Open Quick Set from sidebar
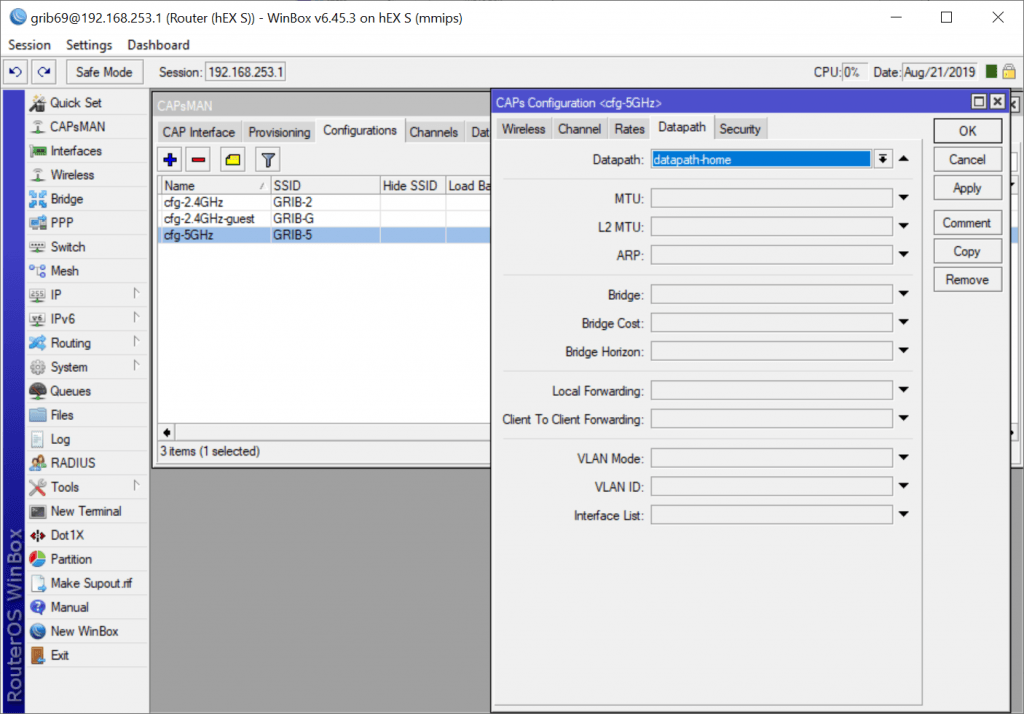1024x714 pixels. [75, 103]
